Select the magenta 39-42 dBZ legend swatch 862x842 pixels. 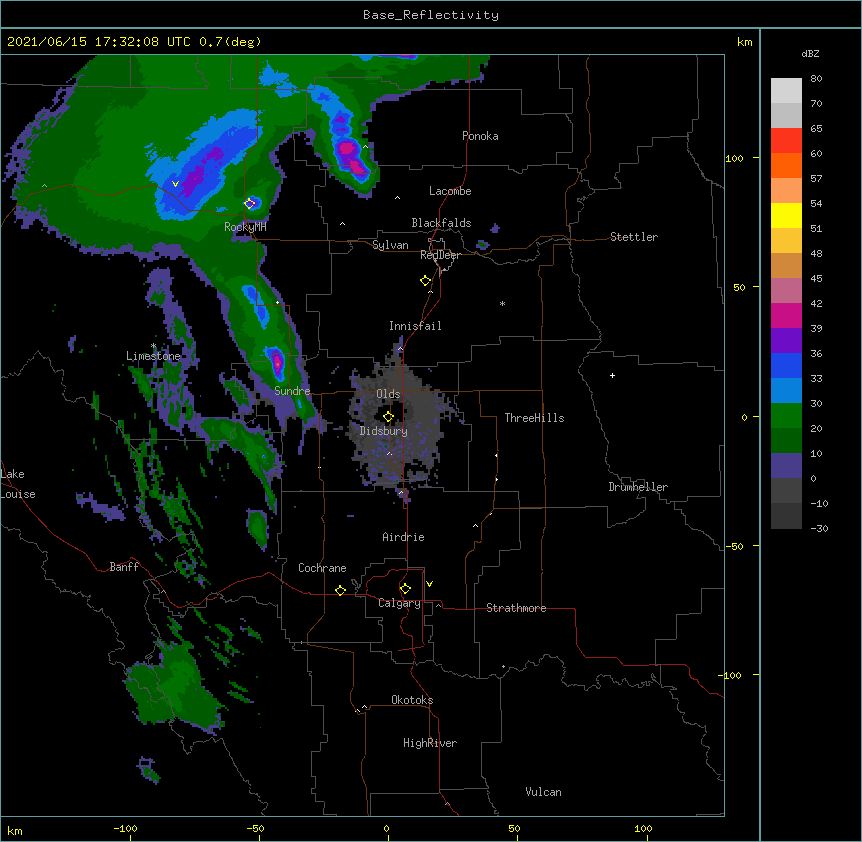click(786, 315)
